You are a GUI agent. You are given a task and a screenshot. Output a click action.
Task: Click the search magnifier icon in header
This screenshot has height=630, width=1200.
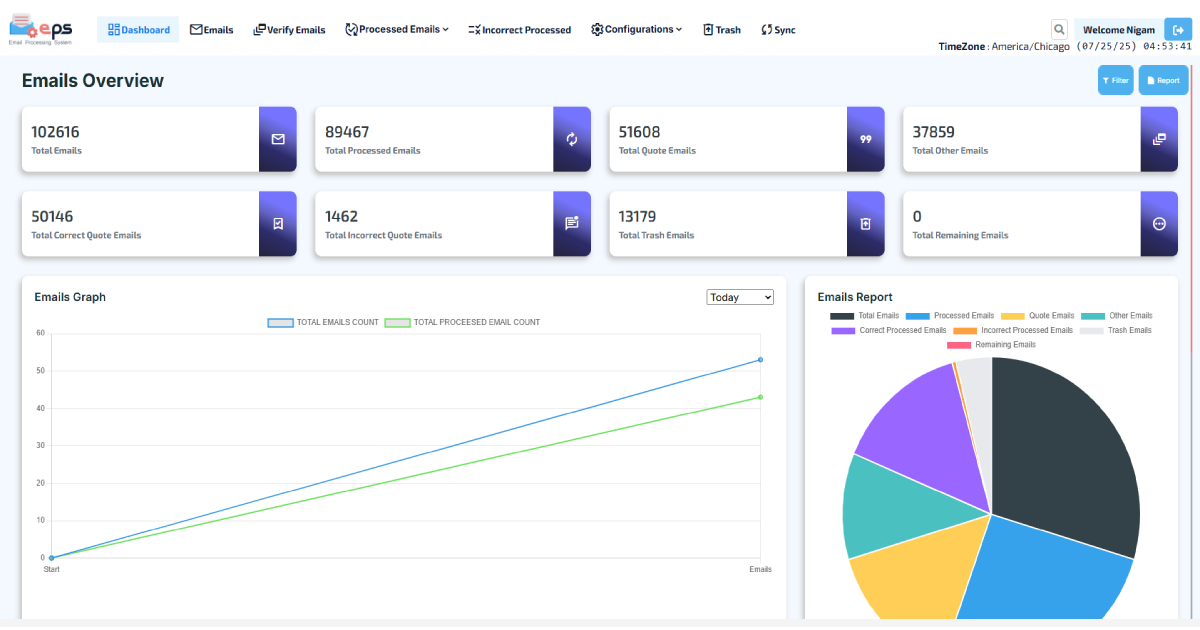coord(1059,30)
